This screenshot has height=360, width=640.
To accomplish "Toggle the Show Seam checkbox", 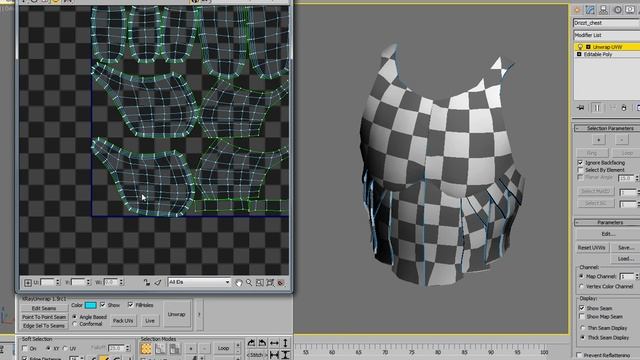I will point(582,308).
